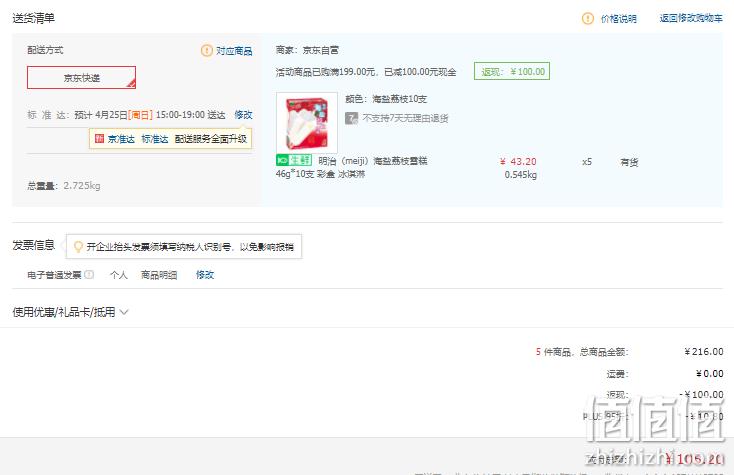Click the chevron beside 使用优惠/礼品卡/抵用
734x475 pixels.
pyautogui.click(x=124, y=312)
